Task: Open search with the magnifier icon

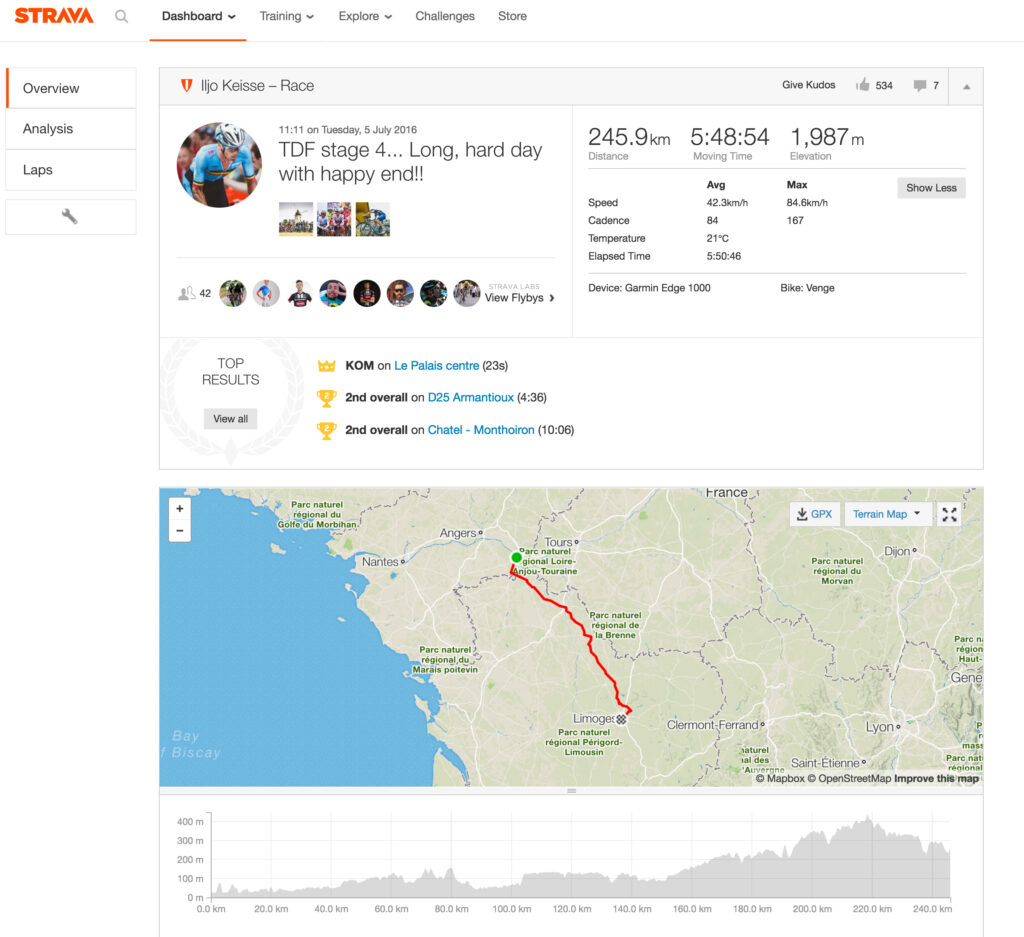Action: 121,16
